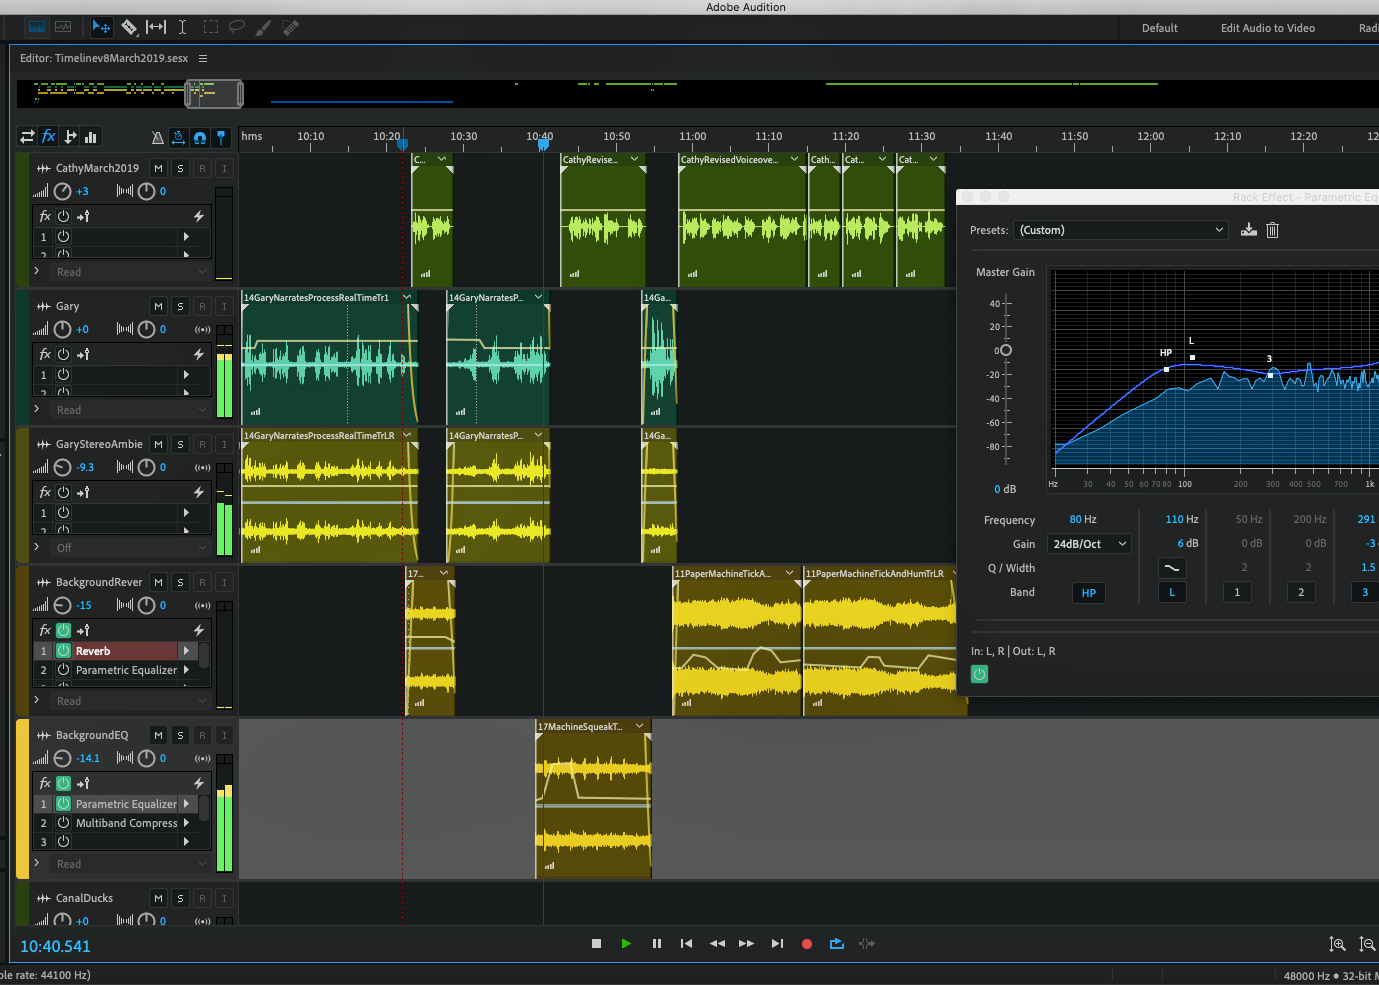This screenshot has width=1379, height=985.
Task: Show the EQ track section
Action: click(x=91, y=137)
